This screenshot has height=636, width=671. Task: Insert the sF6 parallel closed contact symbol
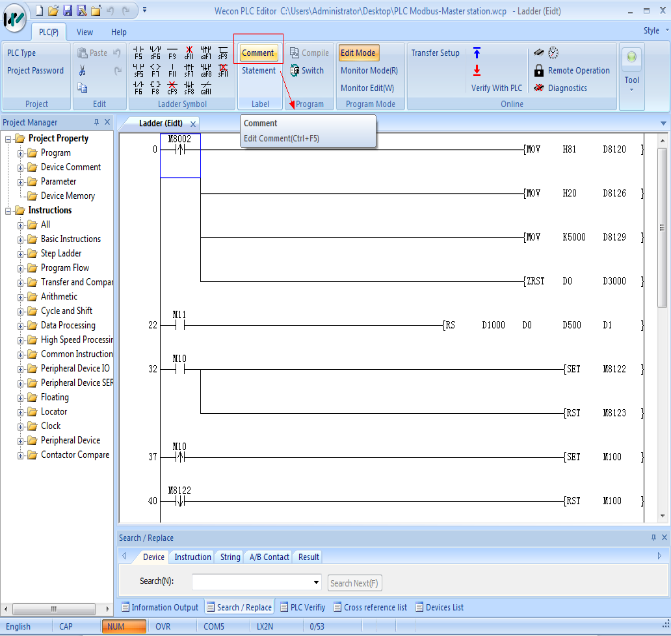pyautogui.click(x=155, y=53)
